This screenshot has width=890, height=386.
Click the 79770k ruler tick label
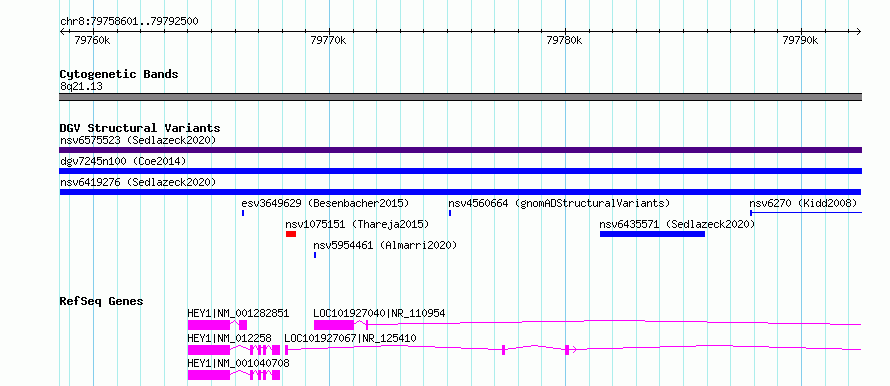[x=329, y=40]
